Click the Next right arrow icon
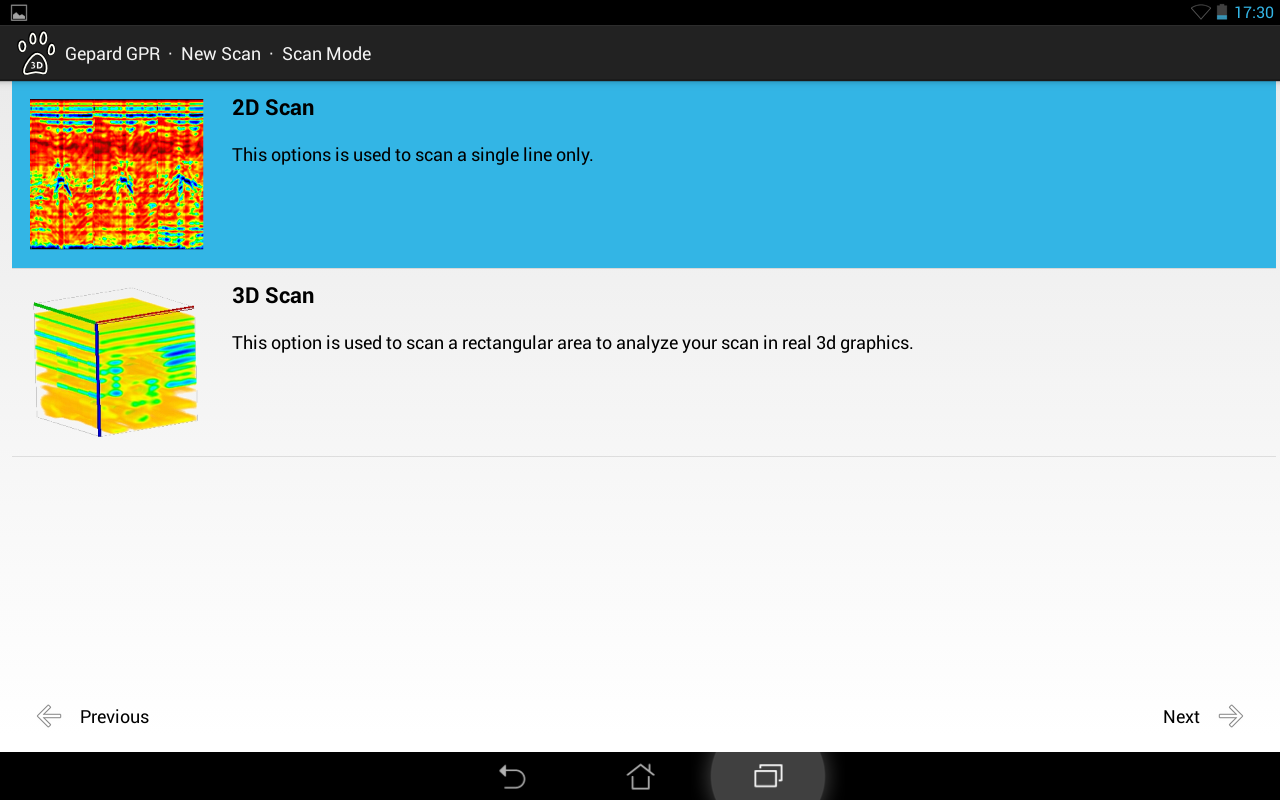Screen dimensions: 1280x800 pos(1231,716)
